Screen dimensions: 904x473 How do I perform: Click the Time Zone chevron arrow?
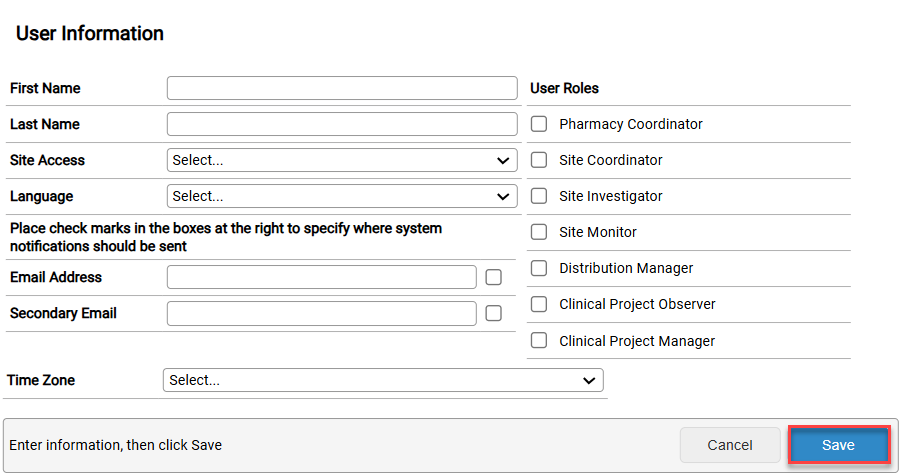coord(588,380)
